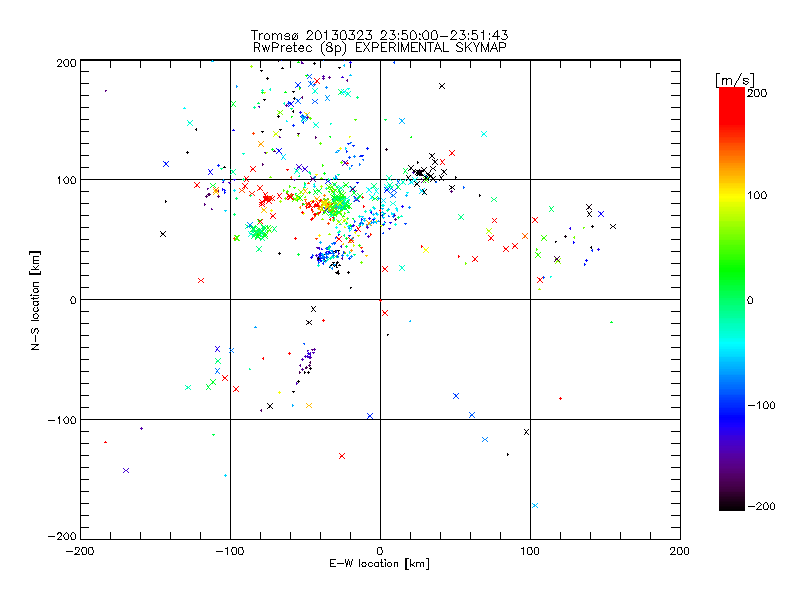Click the "E-W location [km]" axis label

[379, 563]
